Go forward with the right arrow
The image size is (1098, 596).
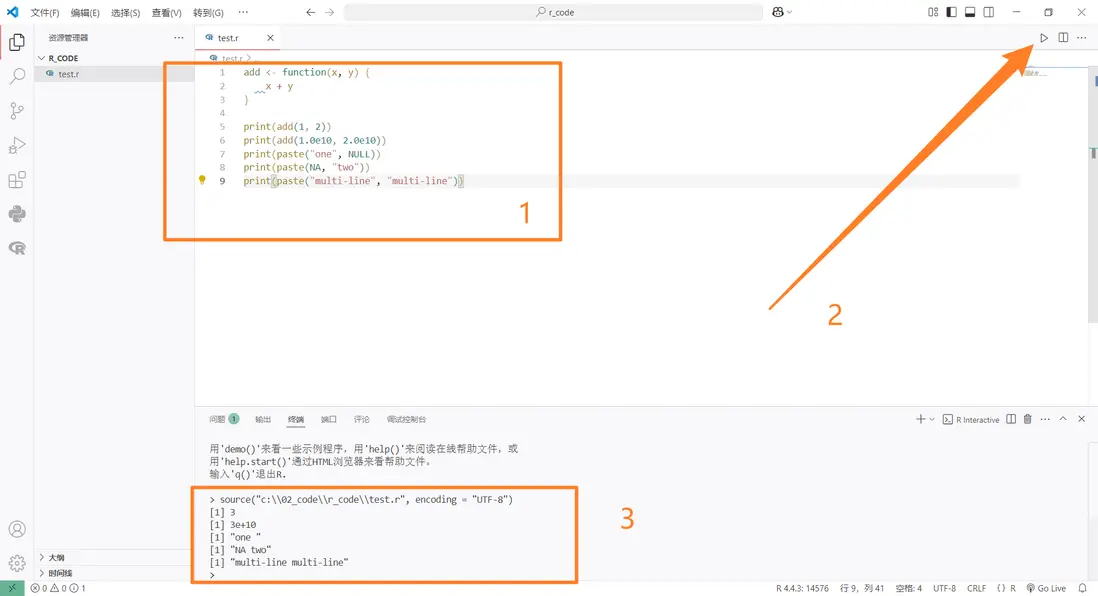tap(329, 12)
